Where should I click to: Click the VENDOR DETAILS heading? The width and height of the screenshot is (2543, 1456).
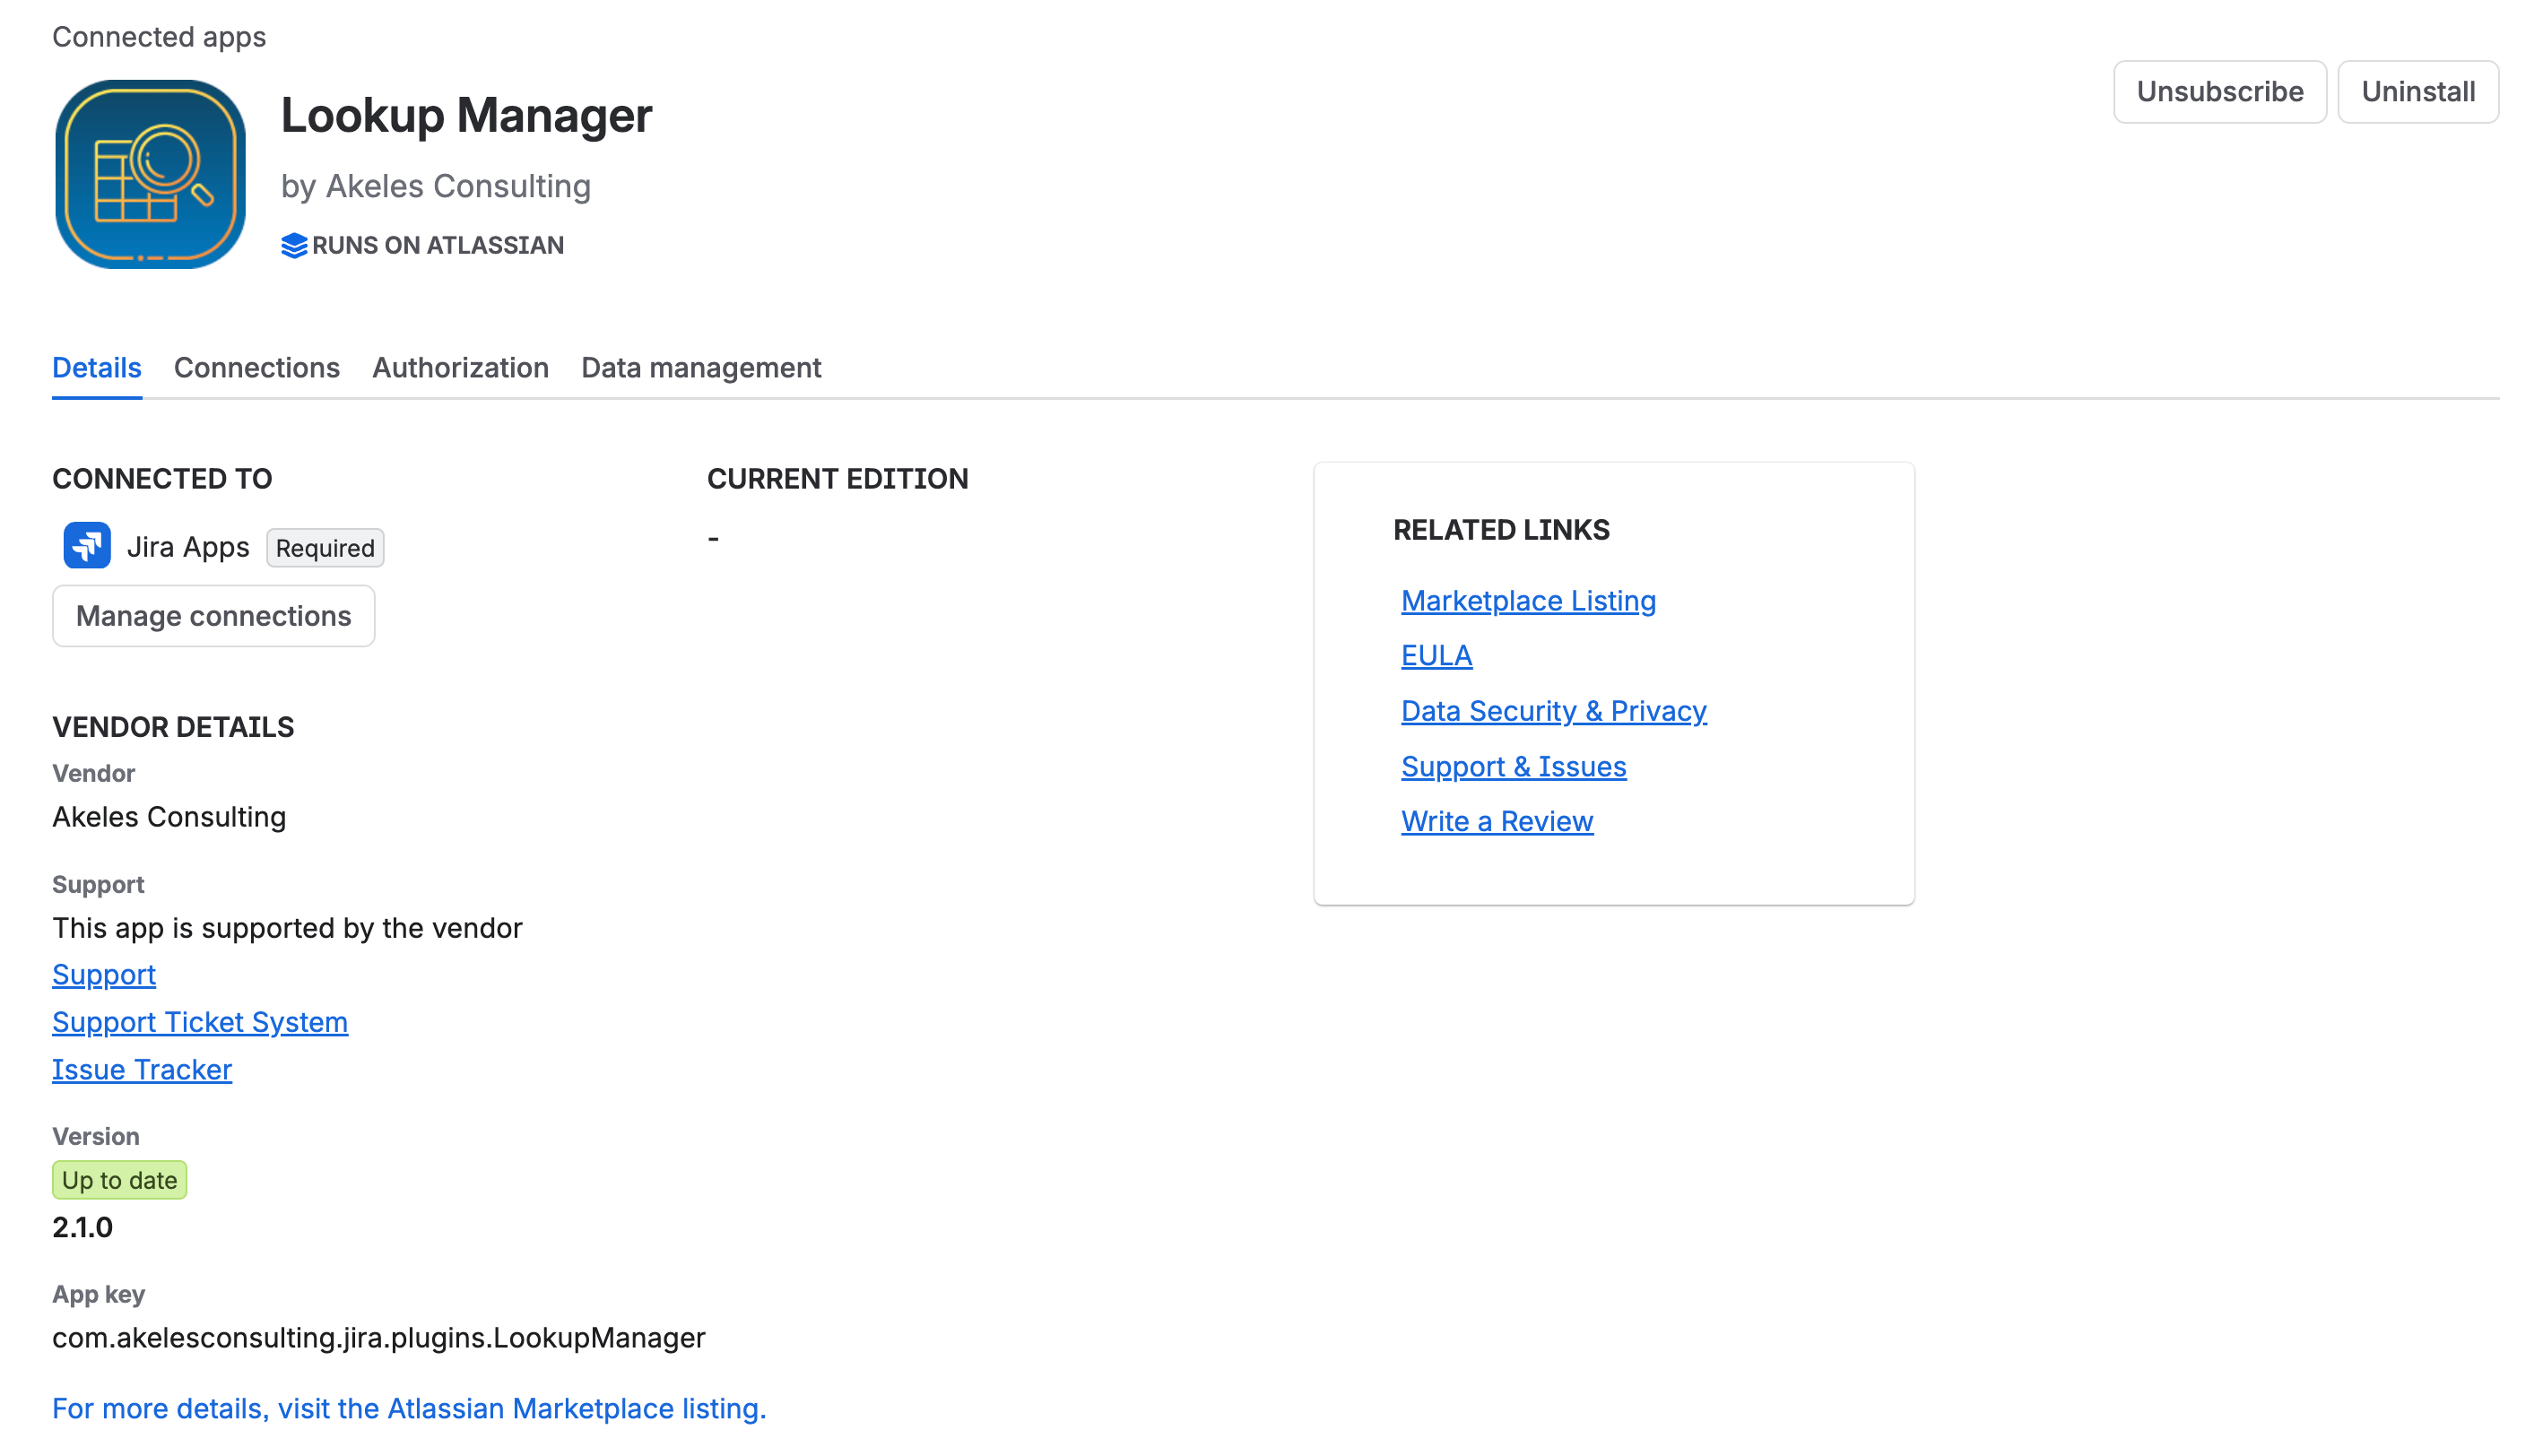[173, 727]
